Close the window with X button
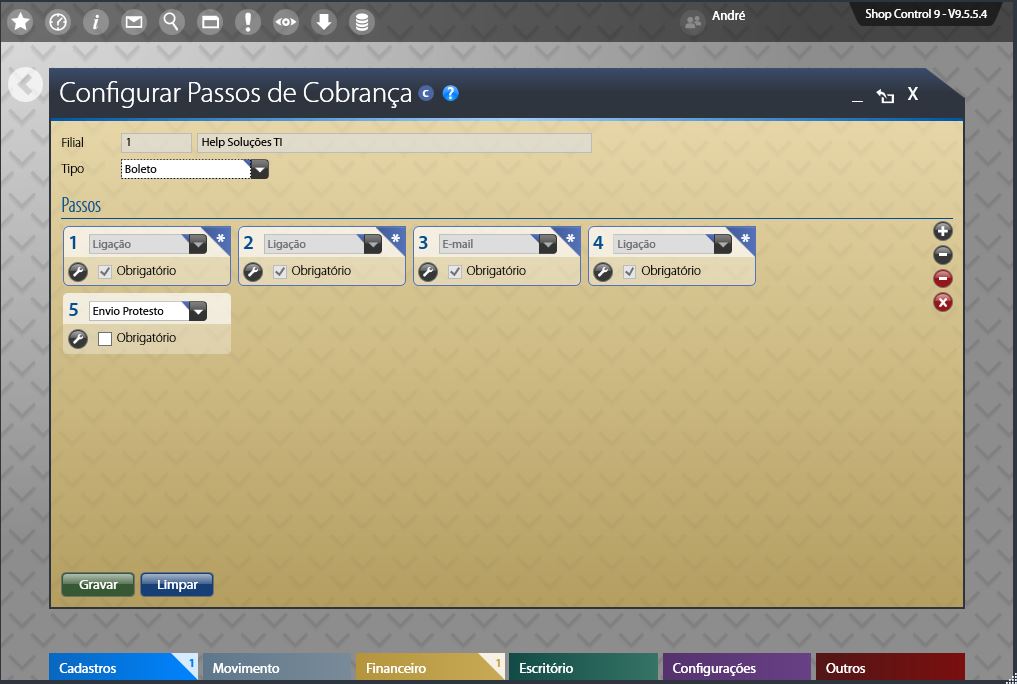Image resolution: width=1017 pixels, height=684 pixels. (913, 95)
